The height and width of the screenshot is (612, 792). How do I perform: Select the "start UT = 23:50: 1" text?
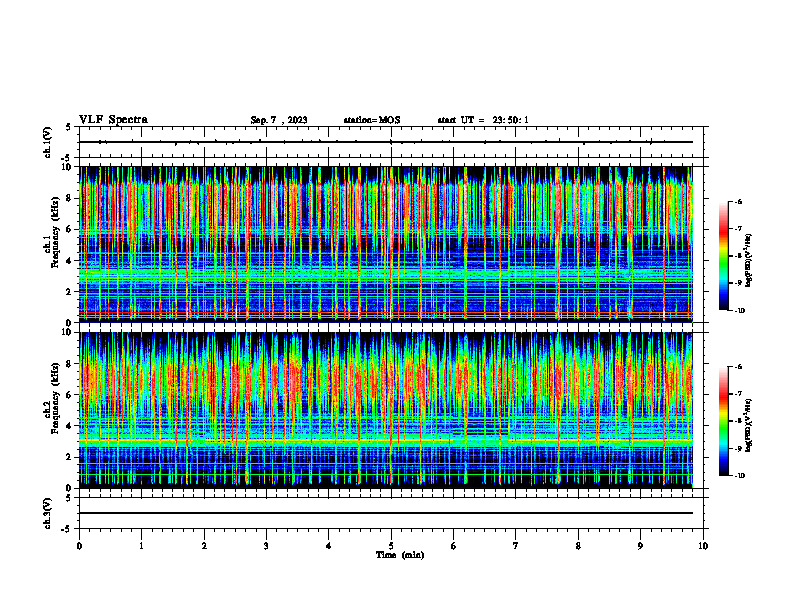483,120
